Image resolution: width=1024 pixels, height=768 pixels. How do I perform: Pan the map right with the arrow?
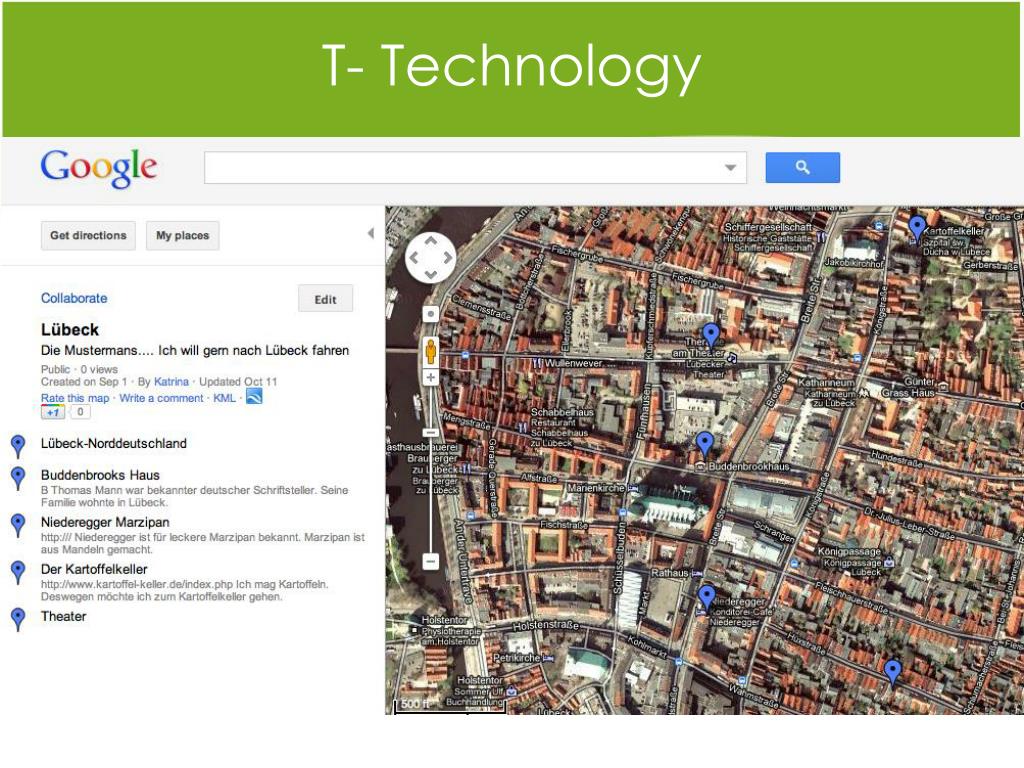[447, 257]
